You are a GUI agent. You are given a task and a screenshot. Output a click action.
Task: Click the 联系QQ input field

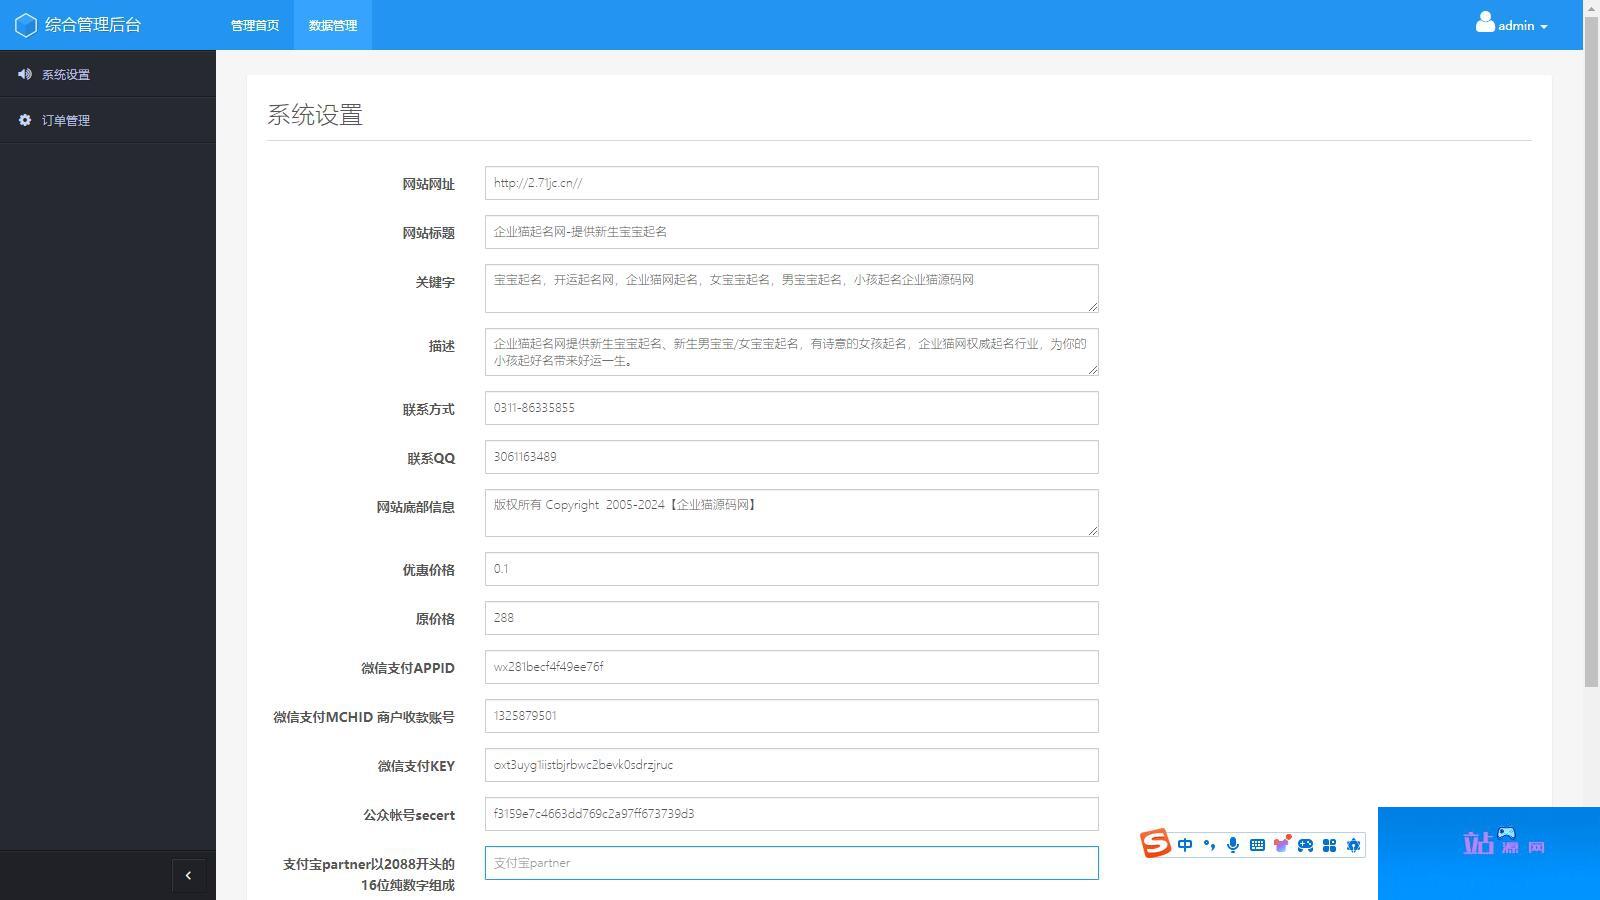click(792, 457)
